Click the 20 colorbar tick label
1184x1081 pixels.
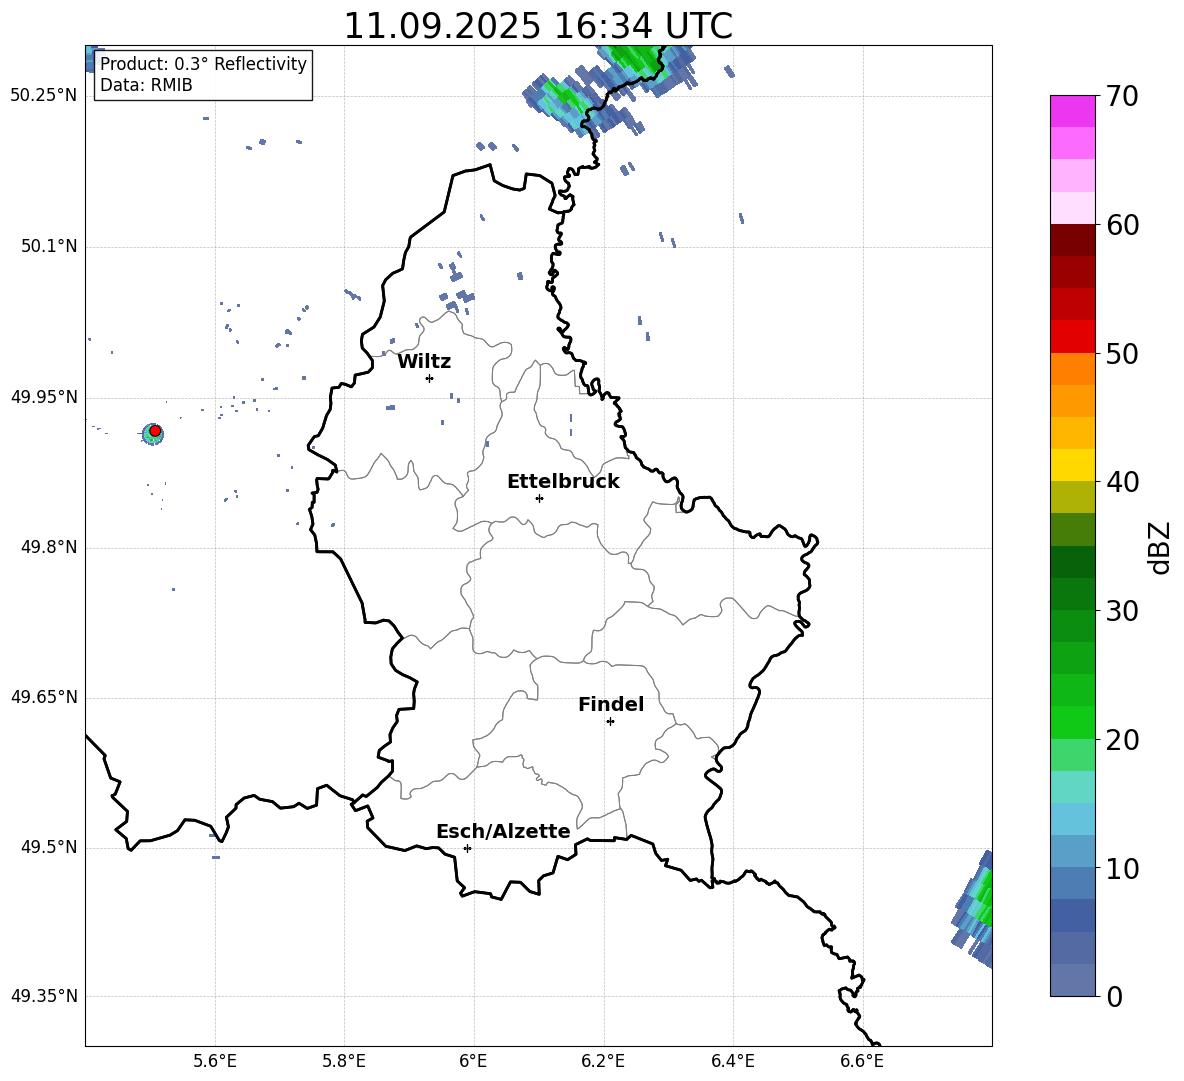point(1122,740)
